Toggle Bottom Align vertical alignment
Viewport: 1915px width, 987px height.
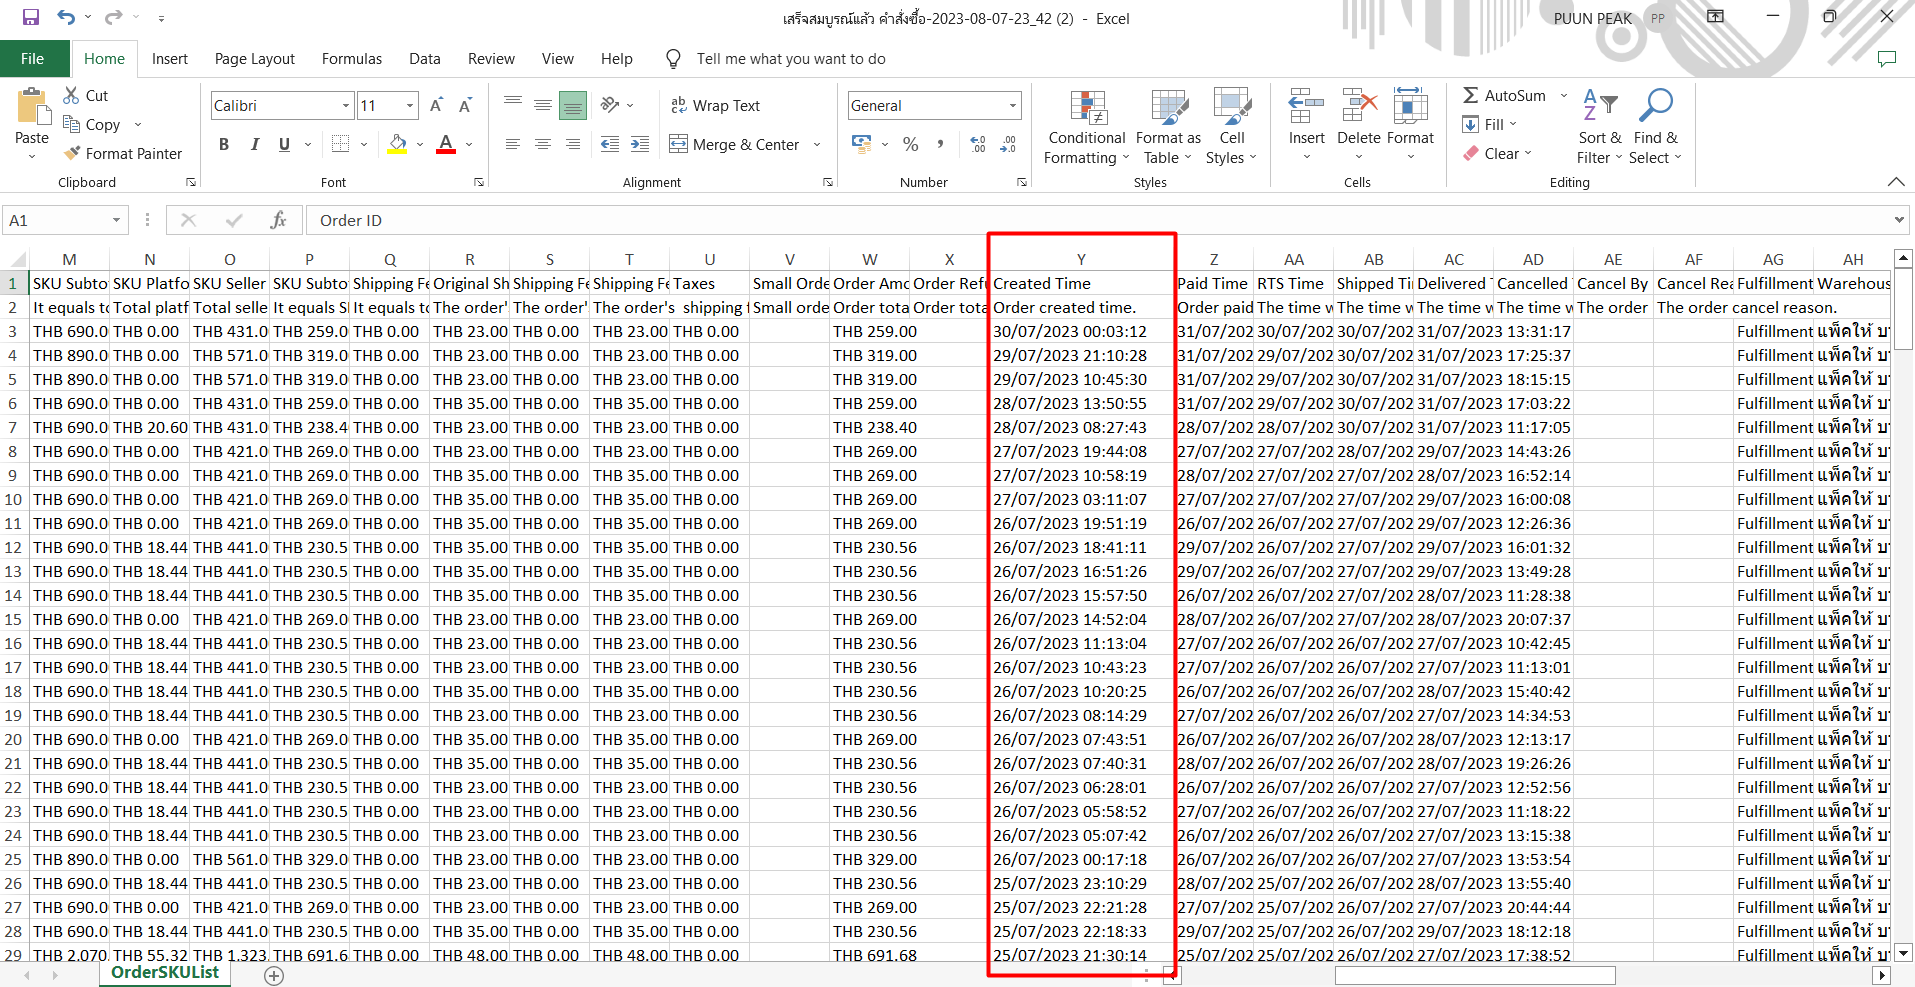click(x=573, y=105)
